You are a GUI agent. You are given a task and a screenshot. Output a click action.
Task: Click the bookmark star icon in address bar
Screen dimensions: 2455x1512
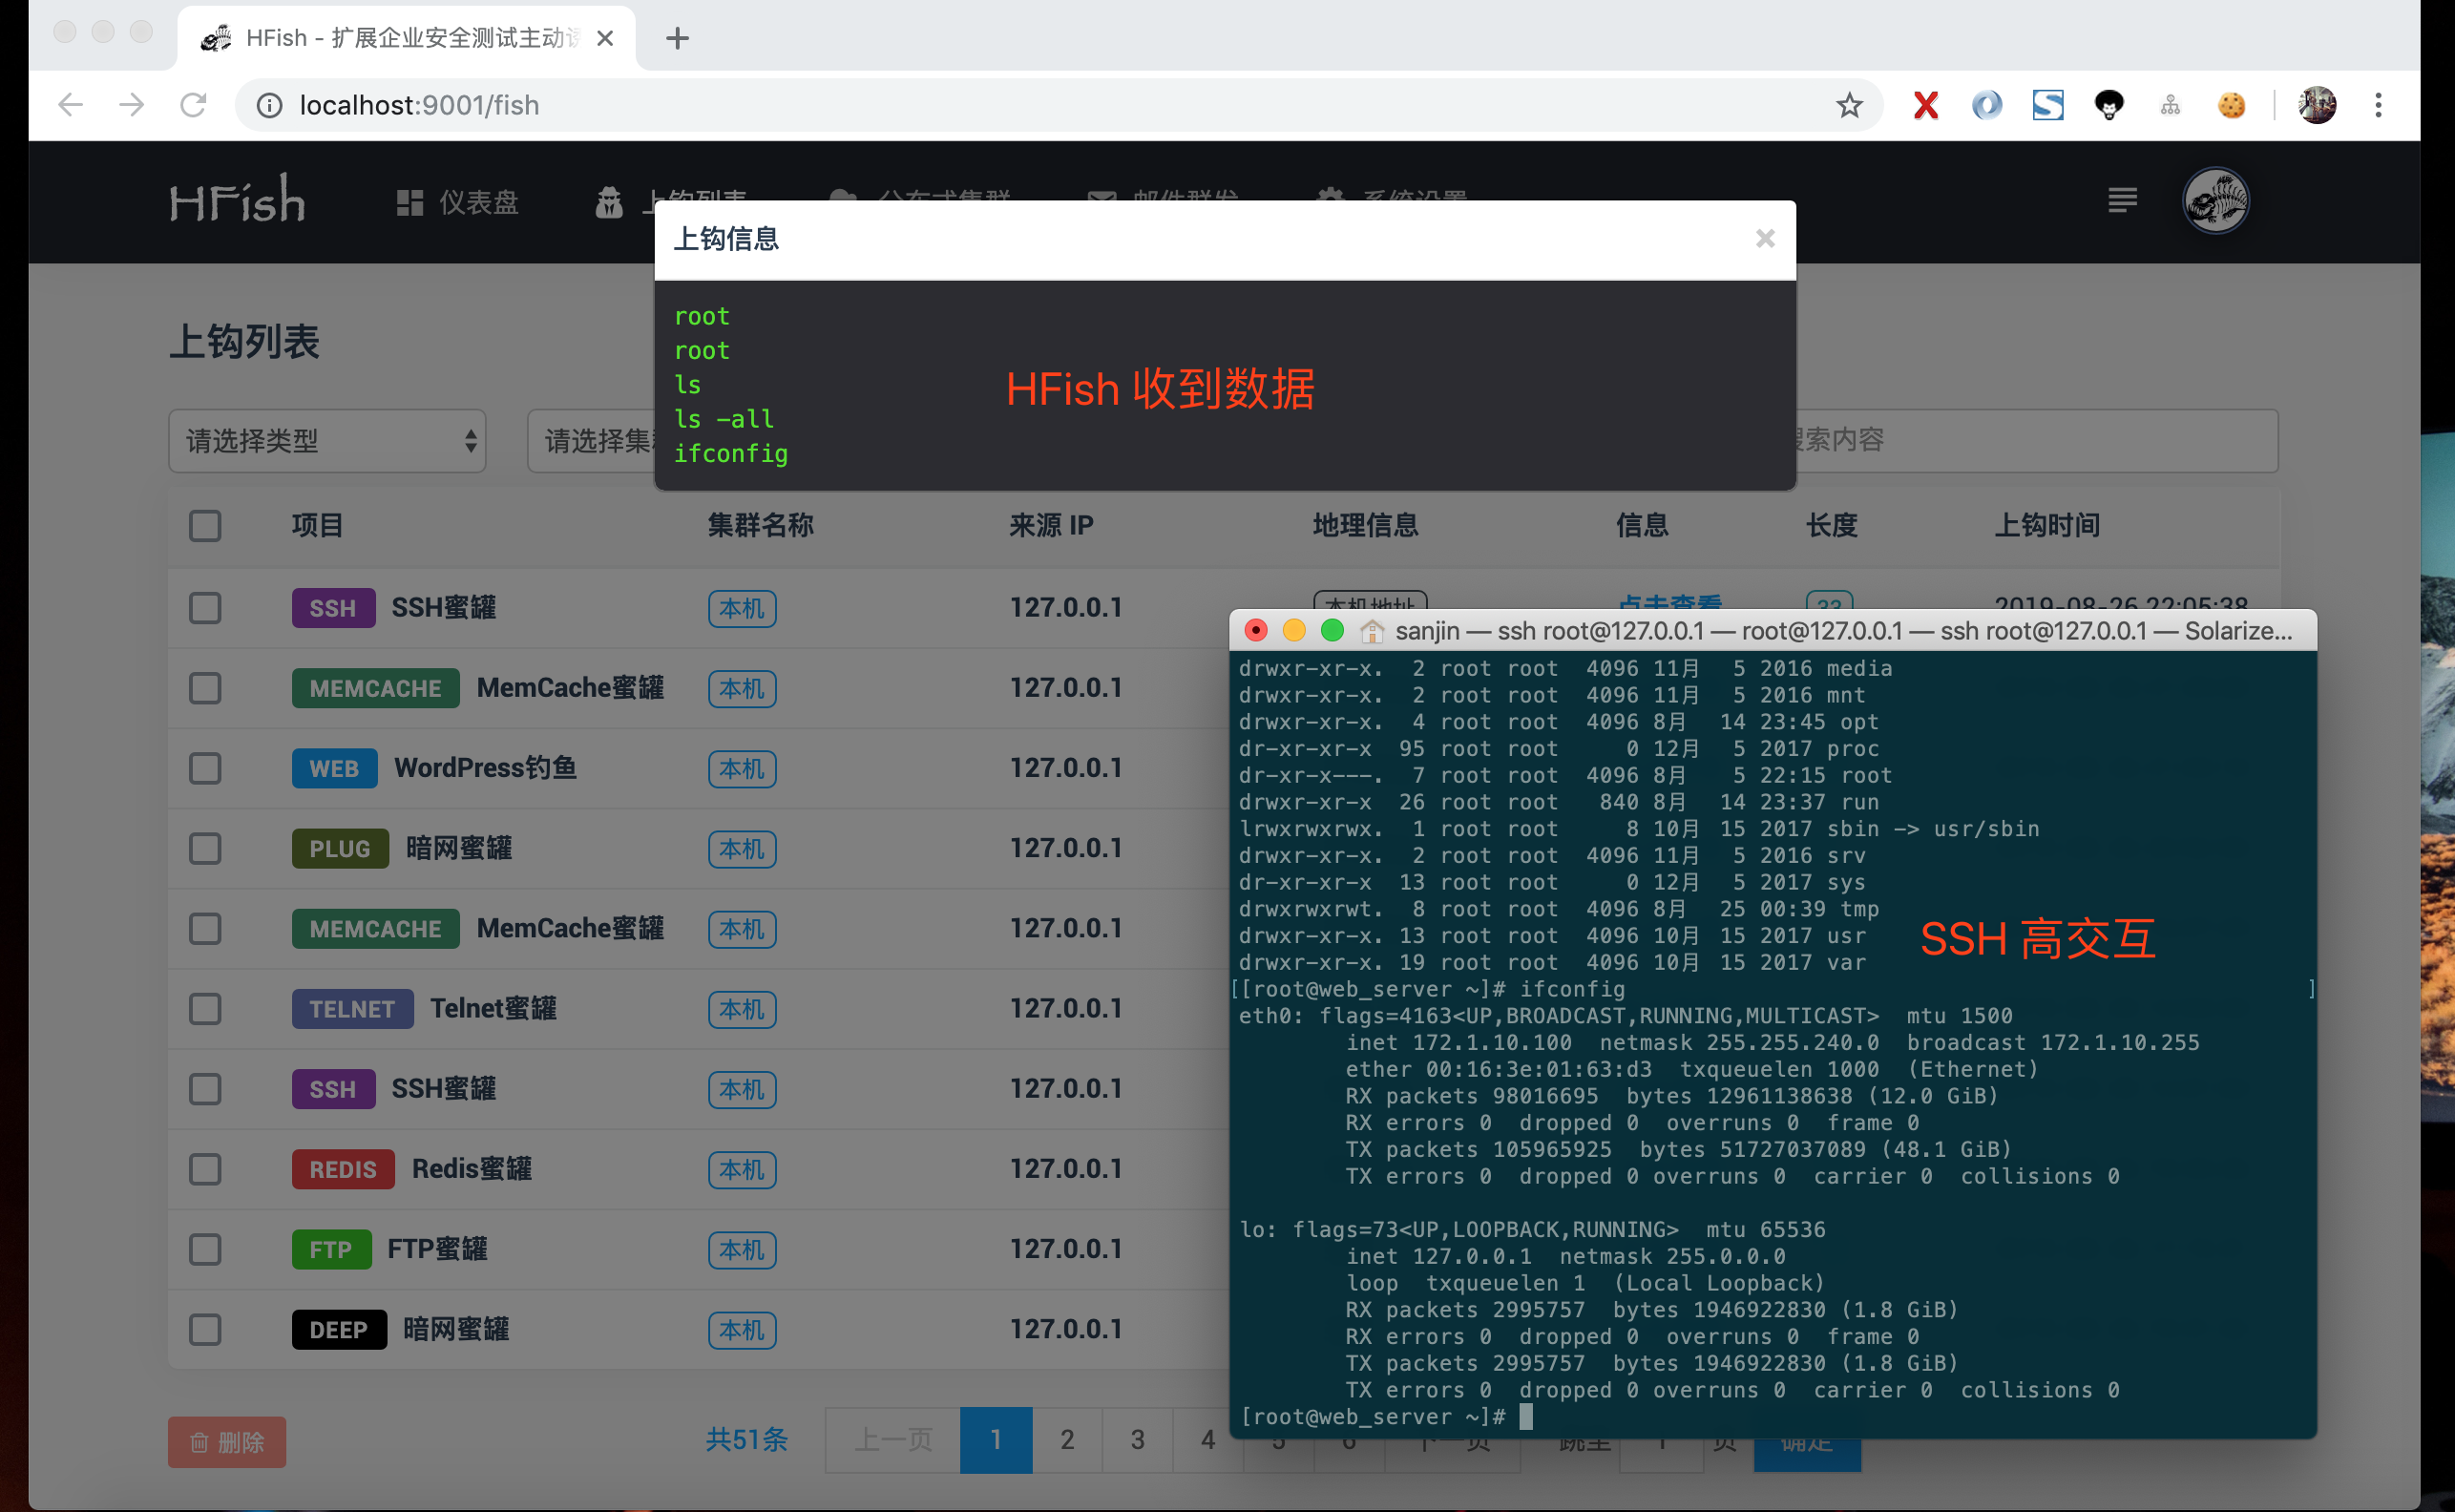pos(1849,105)
